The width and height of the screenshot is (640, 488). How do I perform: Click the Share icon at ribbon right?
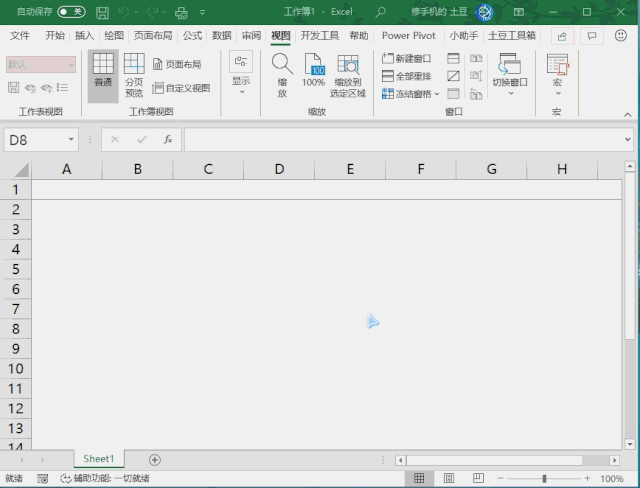pyautogui.click(x=562, y=36)
